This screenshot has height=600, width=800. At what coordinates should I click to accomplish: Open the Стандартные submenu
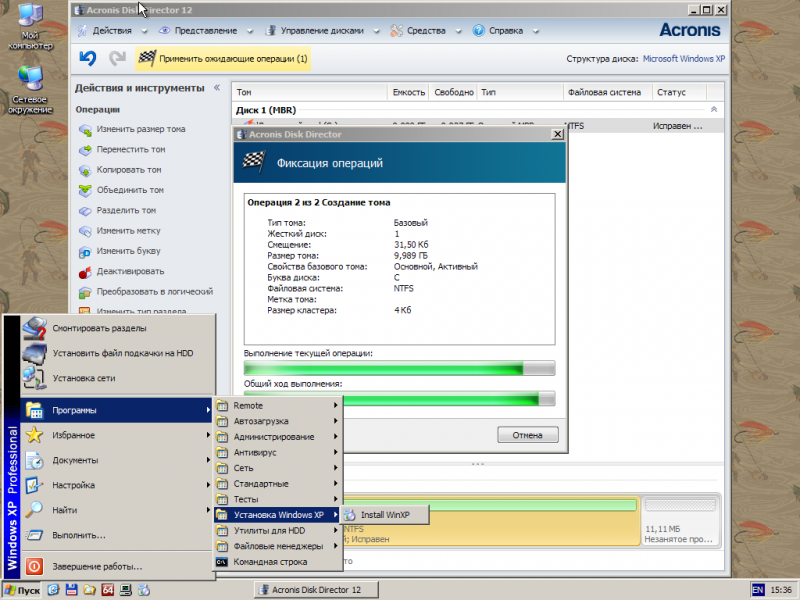278,484
